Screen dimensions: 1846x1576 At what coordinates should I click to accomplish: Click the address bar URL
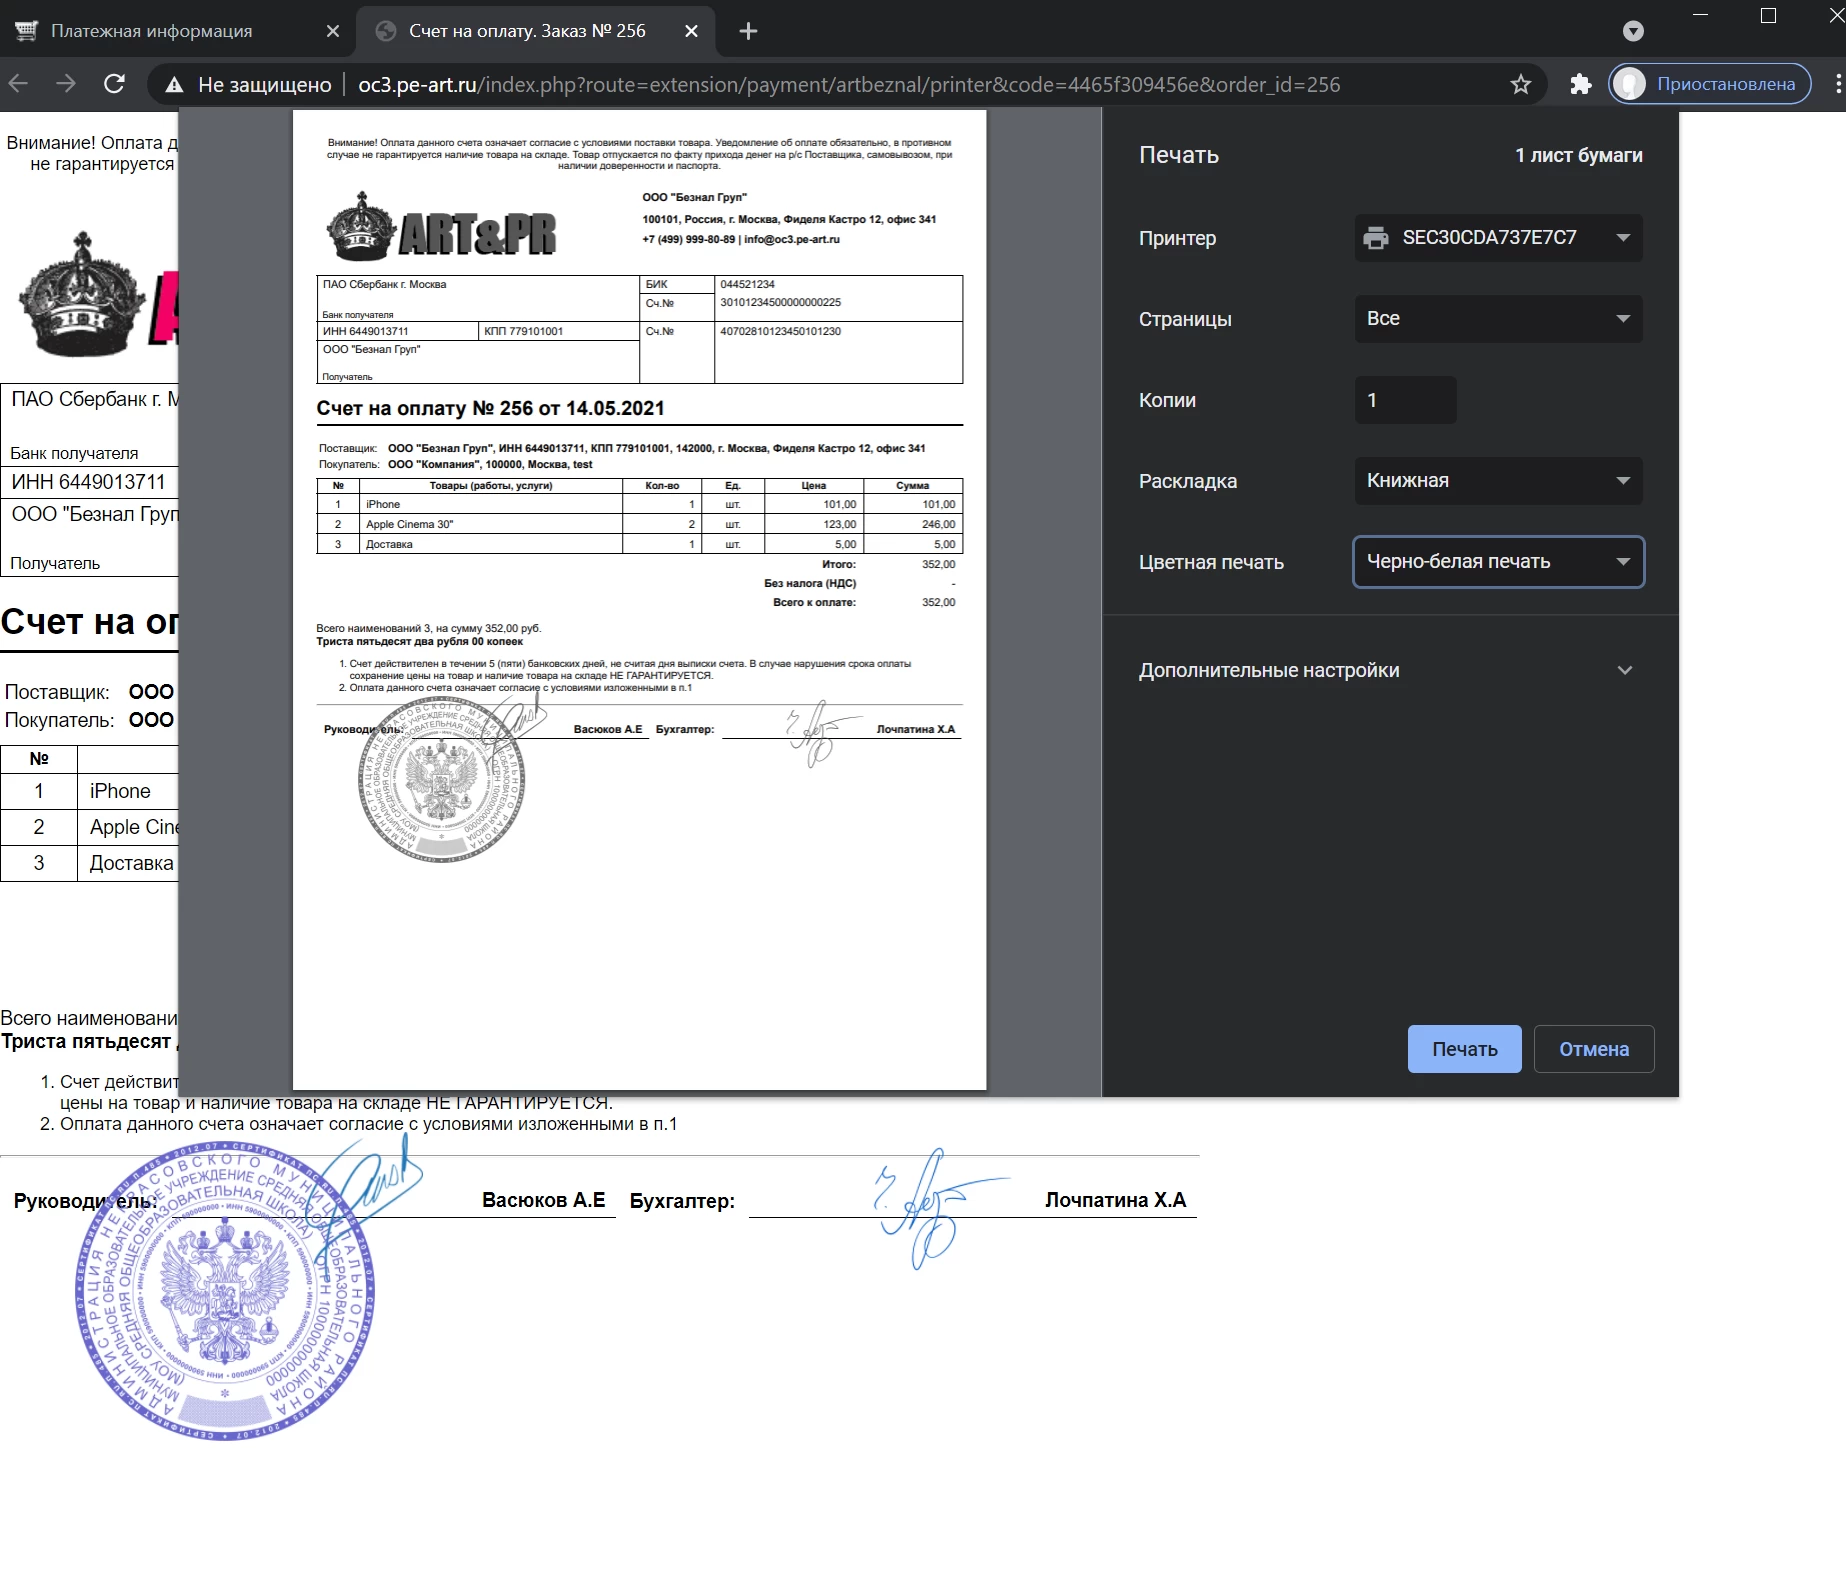pos(848,85)
